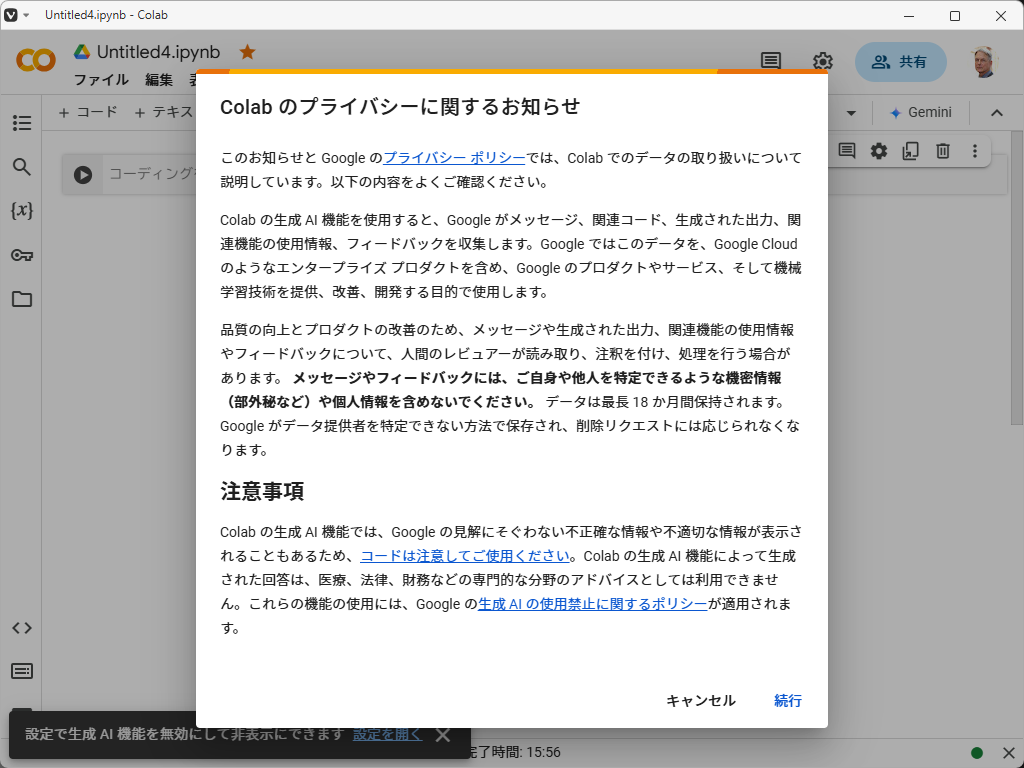Open the files folder icon in sidebar
1024x768 pixels.
tap(22, 299)
